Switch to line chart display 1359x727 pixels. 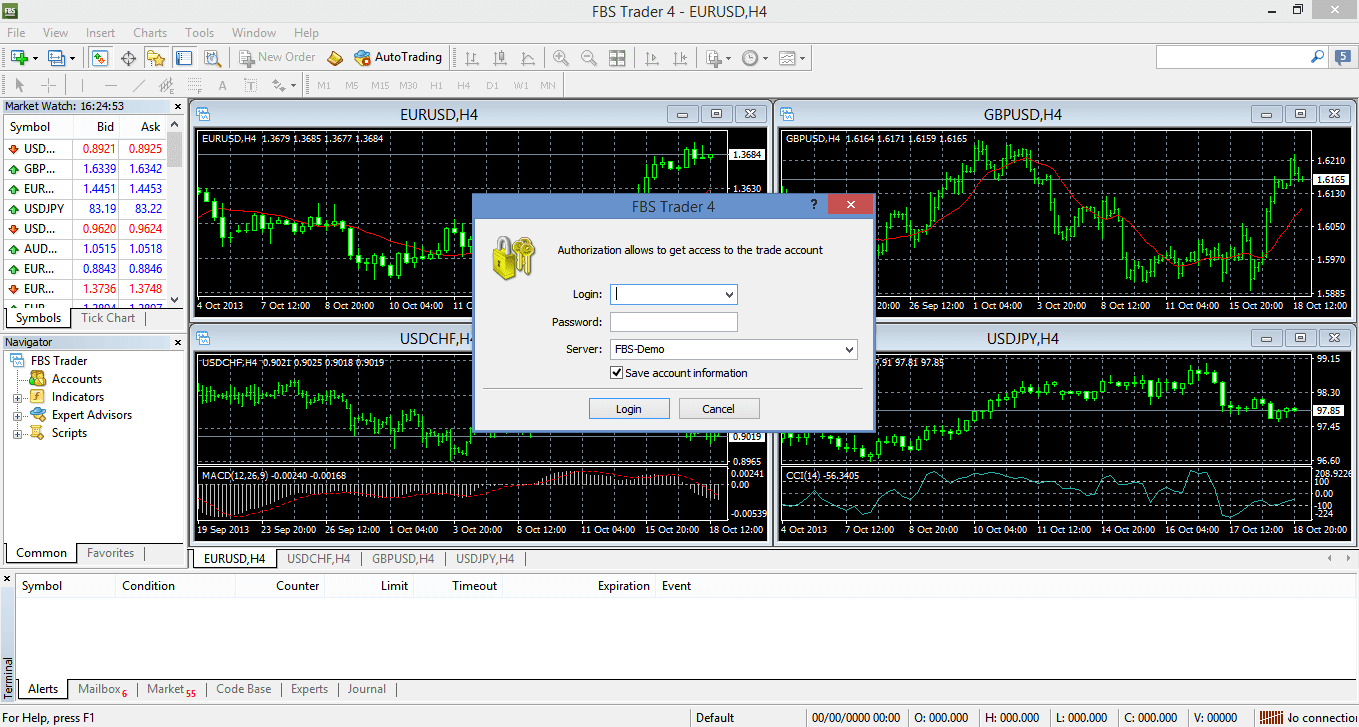click(528, 57)
